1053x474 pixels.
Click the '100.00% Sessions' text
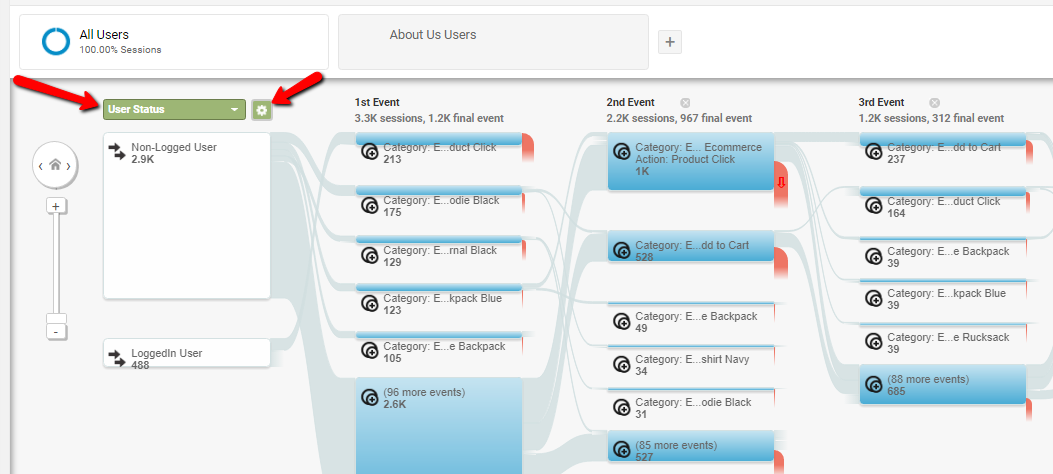pos(120,50)
